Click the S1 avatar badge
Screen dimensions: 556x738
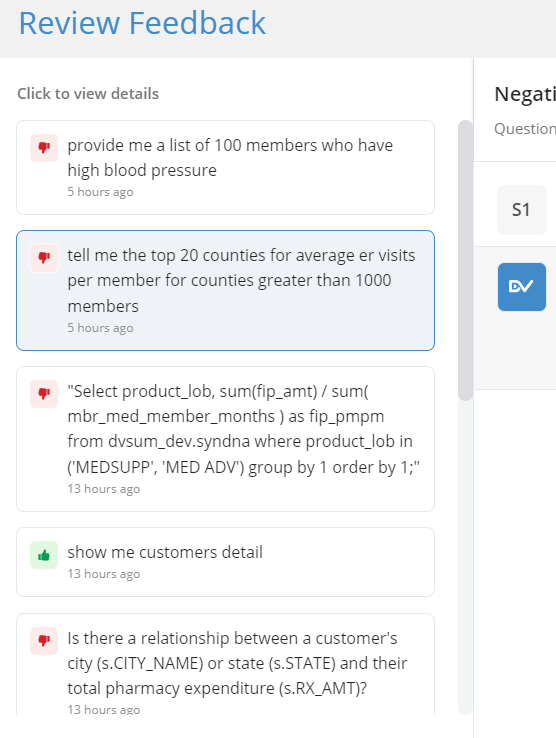click(522, 210)
